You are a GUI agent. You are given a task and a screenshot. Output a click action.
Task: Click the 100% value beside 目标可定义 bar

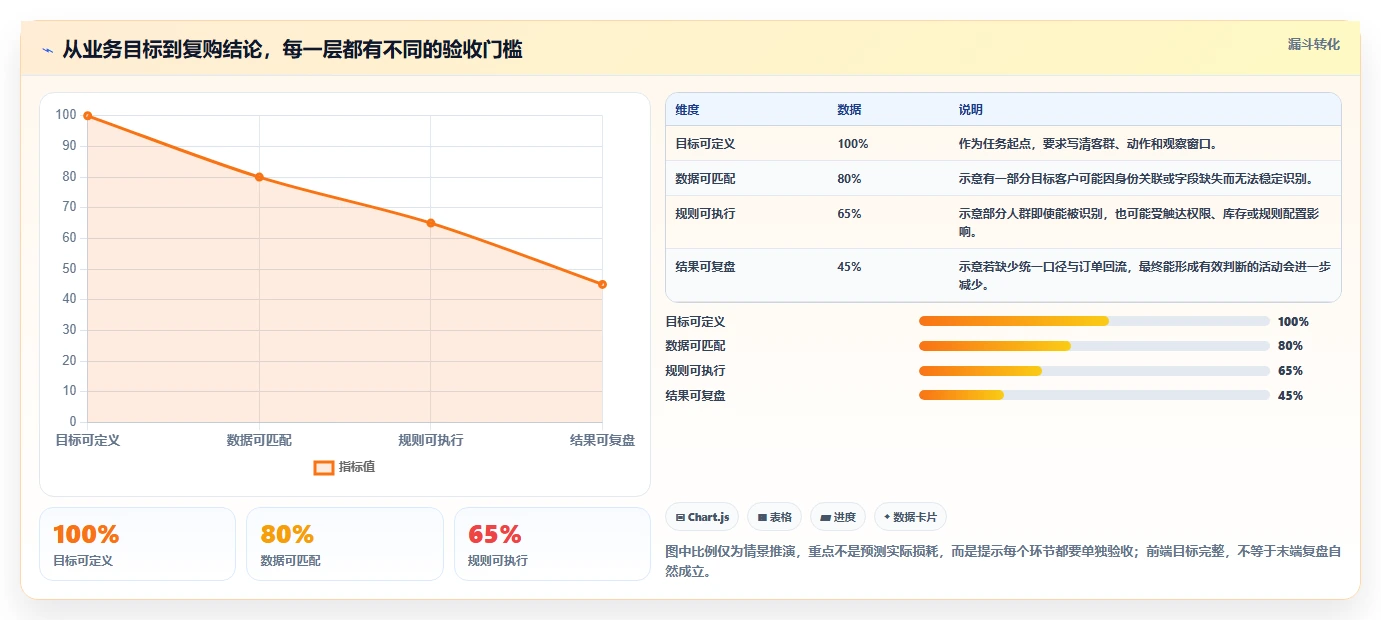[x=1293, y=322]
